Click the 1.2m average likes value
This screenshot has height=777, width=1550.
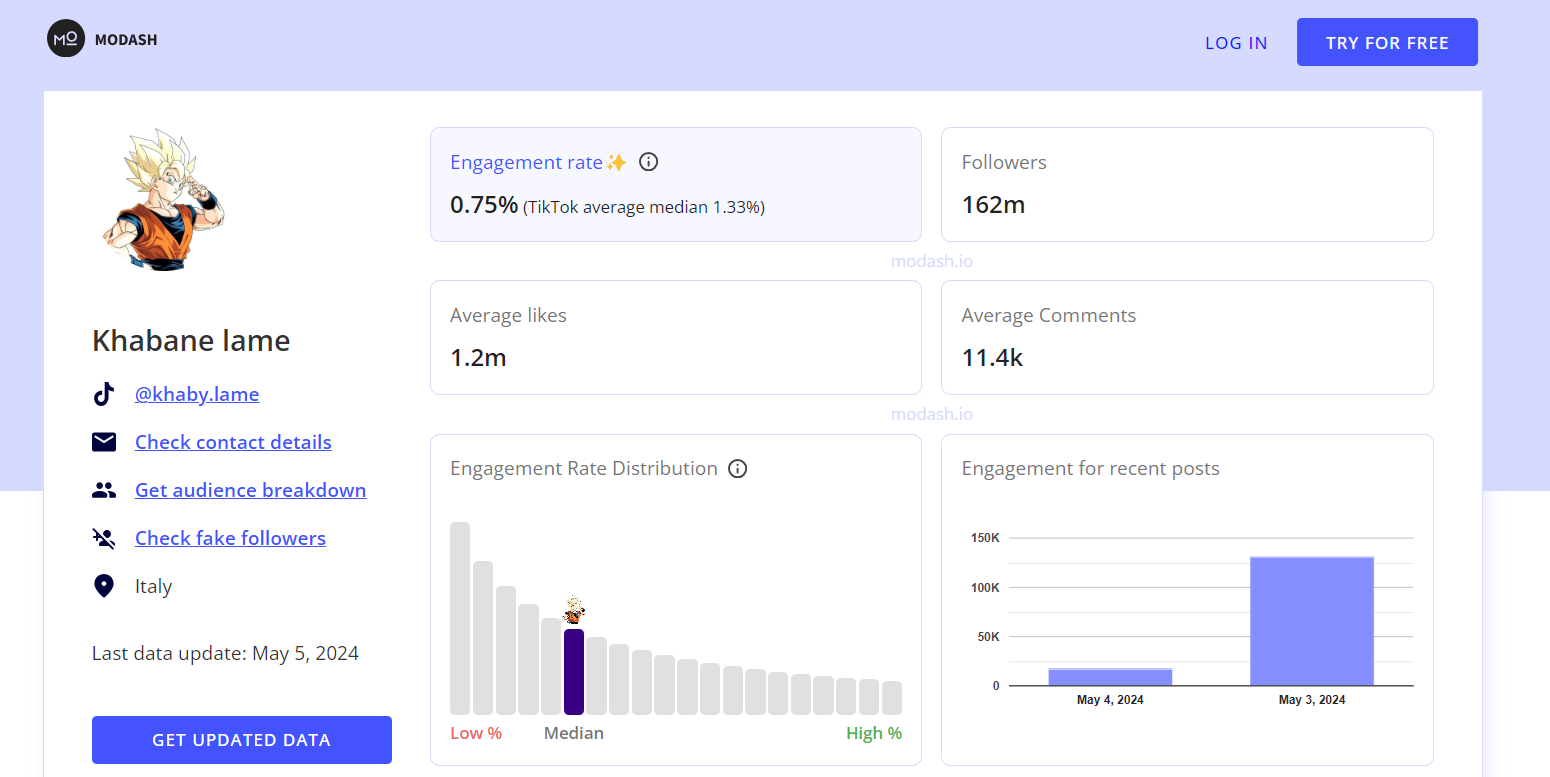478,358
